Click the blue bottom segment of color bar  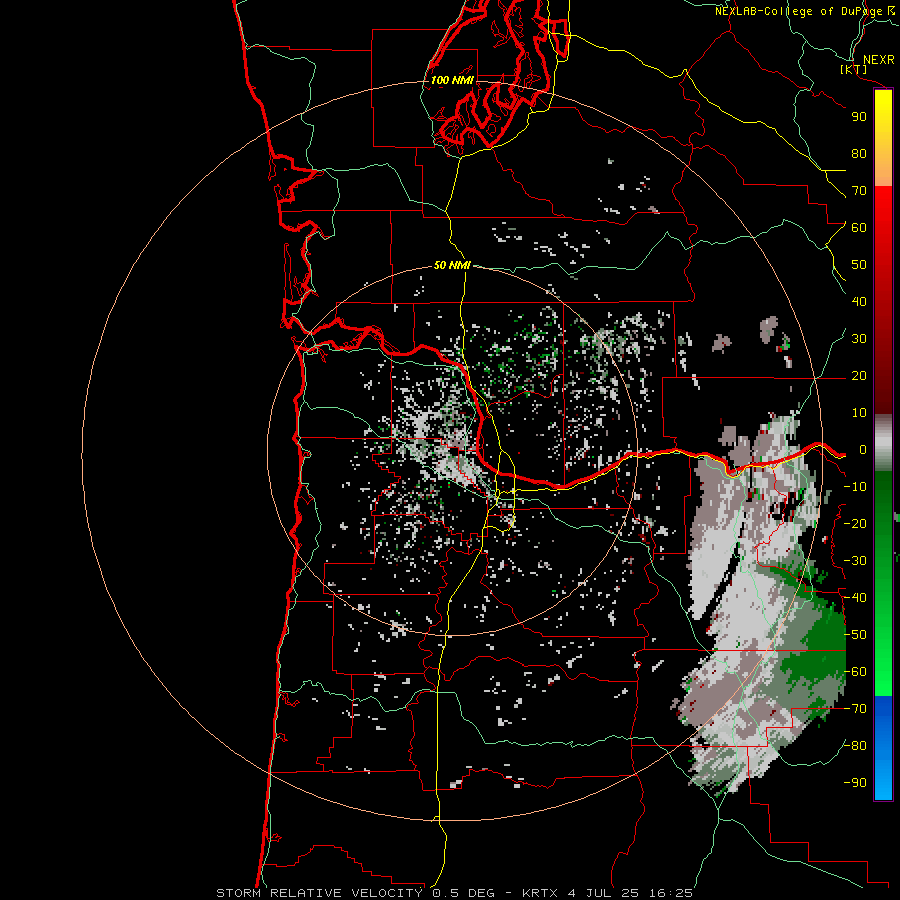point(883,748)
